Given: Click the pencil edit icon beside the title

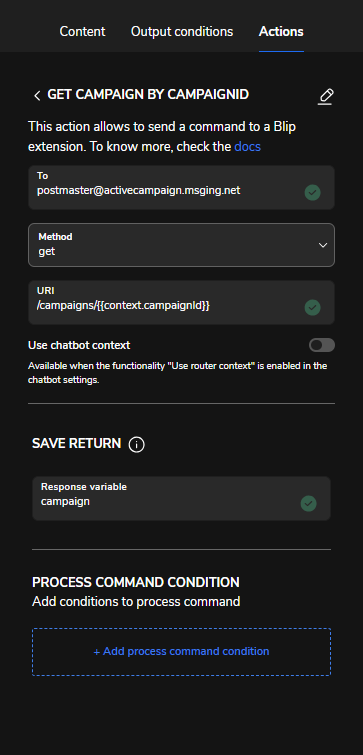Looking at the screenshot, I should (x=326, y=96).
